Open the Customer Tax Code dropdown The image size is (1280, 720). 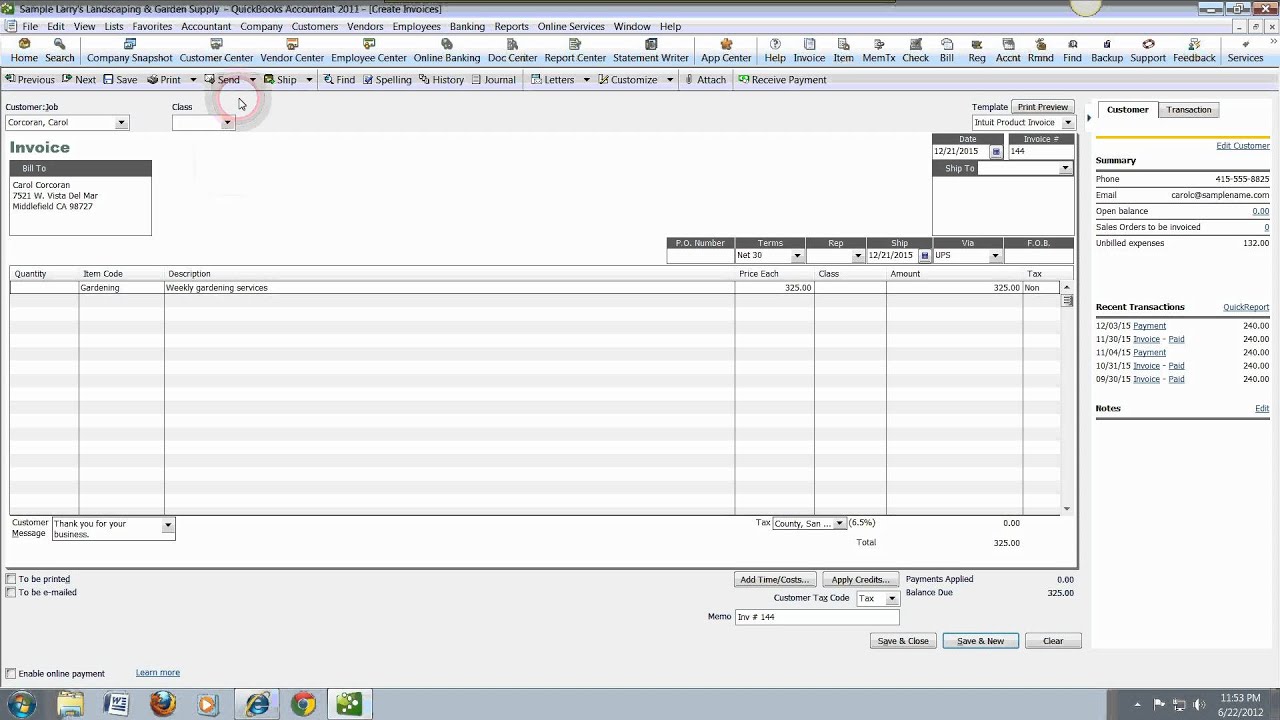point(891,598)
